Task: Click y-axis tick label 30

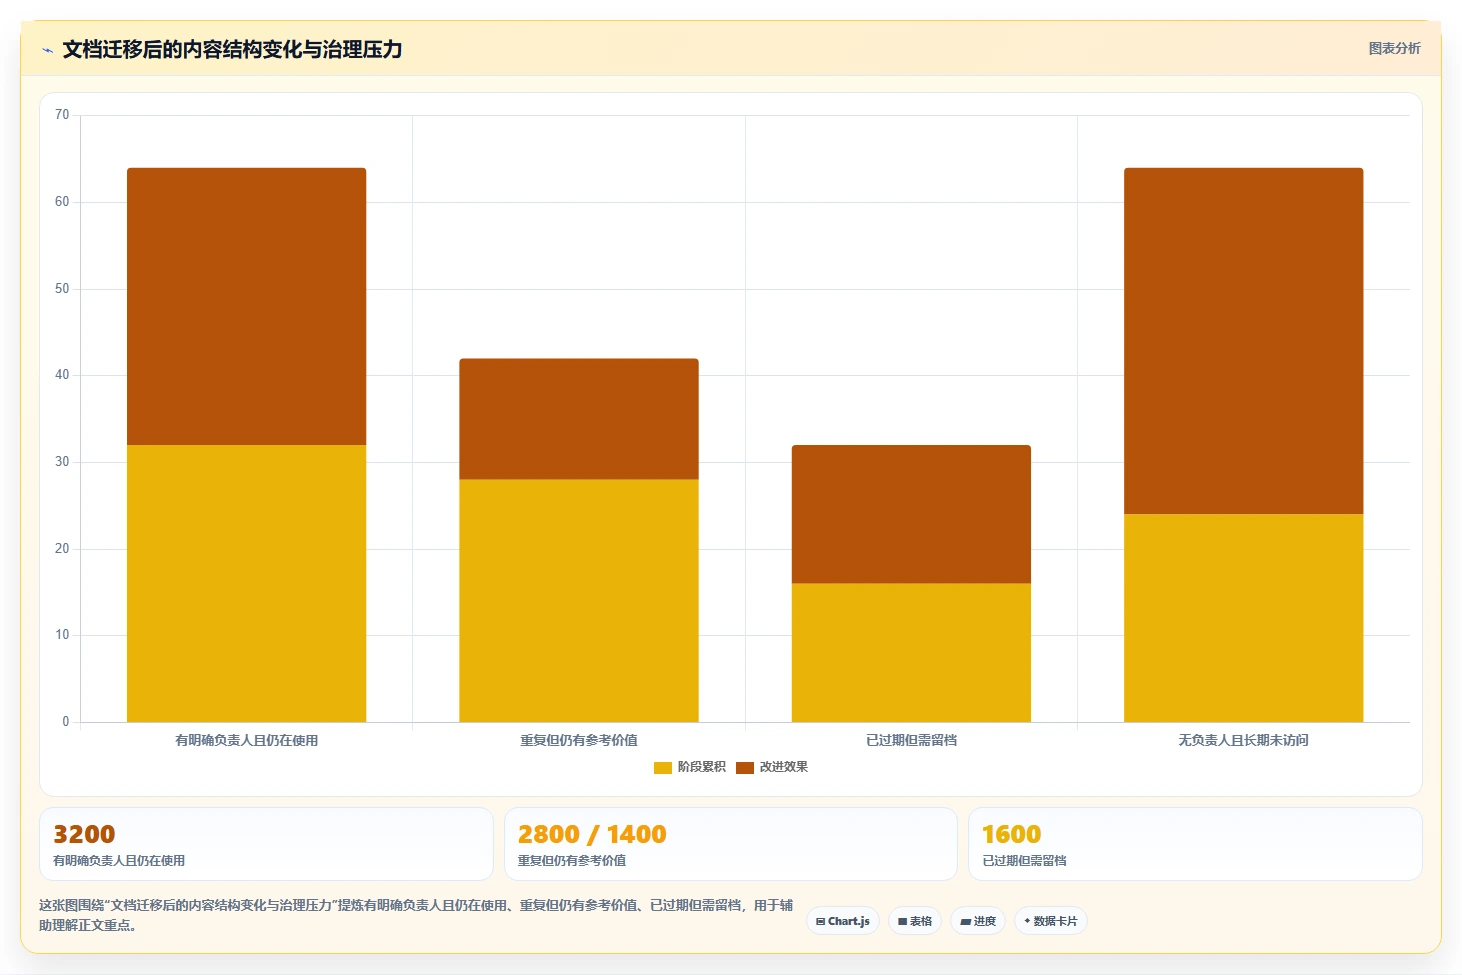Action: (62, 462)
